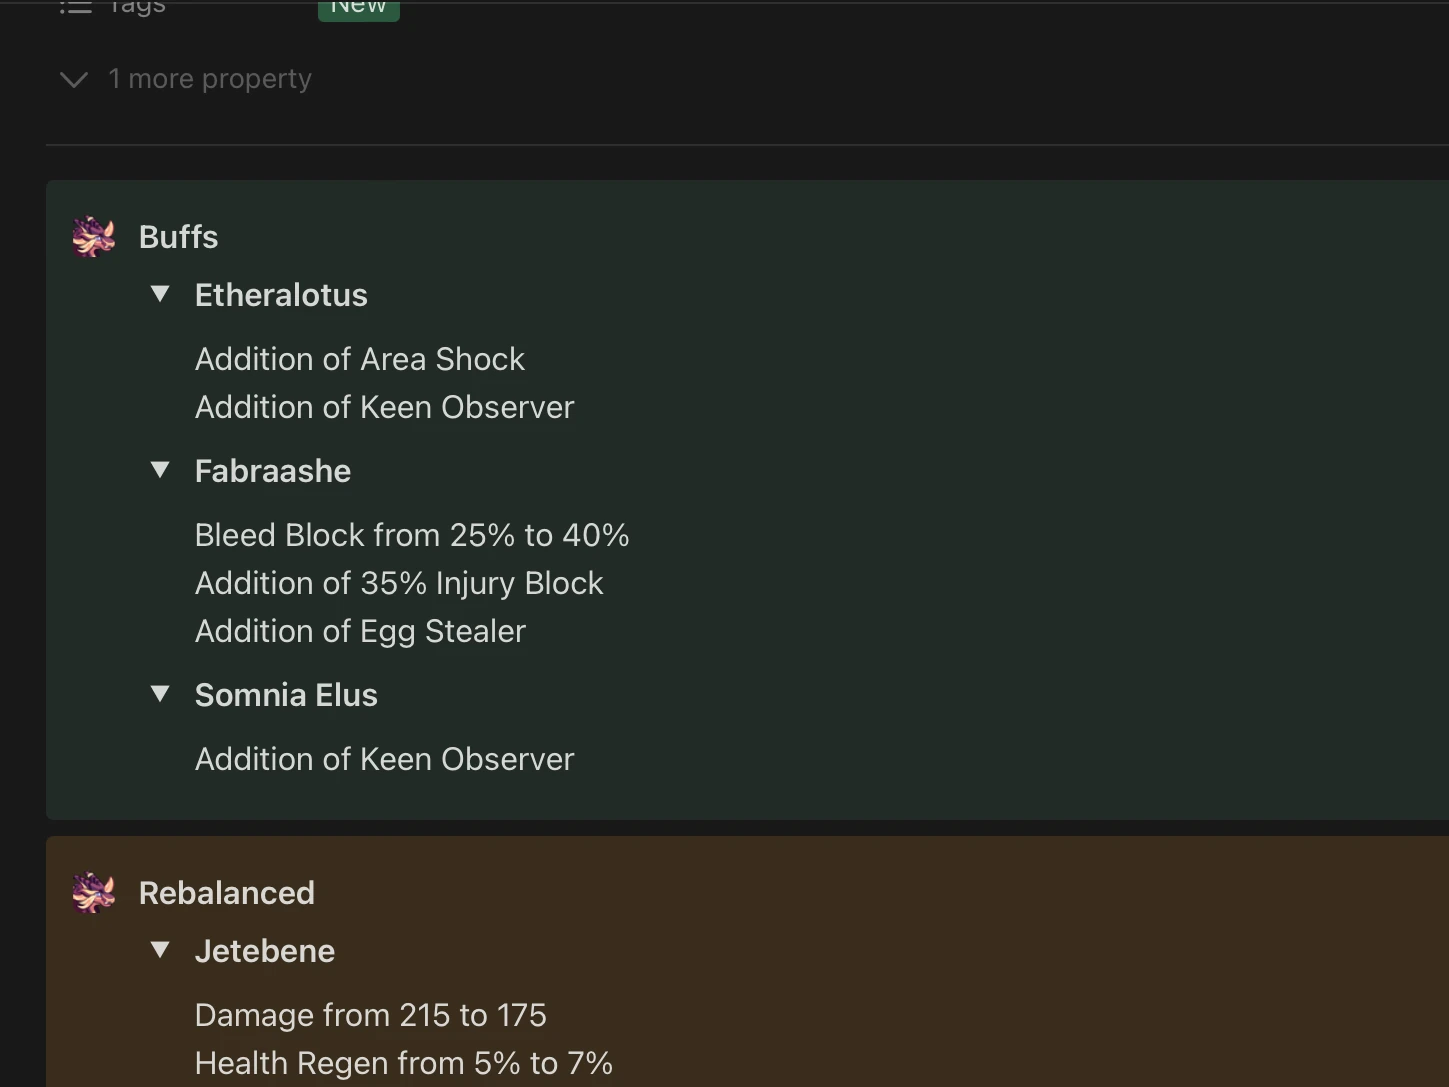Click the Bleed Block from 25% to 40% line
The image size is (1449, 1087).
pos(411,535)
